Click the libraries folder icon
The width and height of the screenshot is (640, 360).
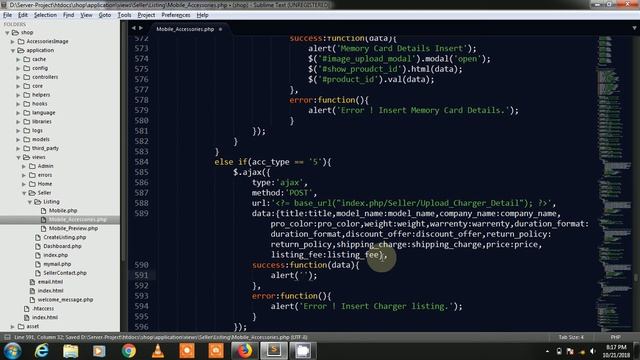coord(27,122)
